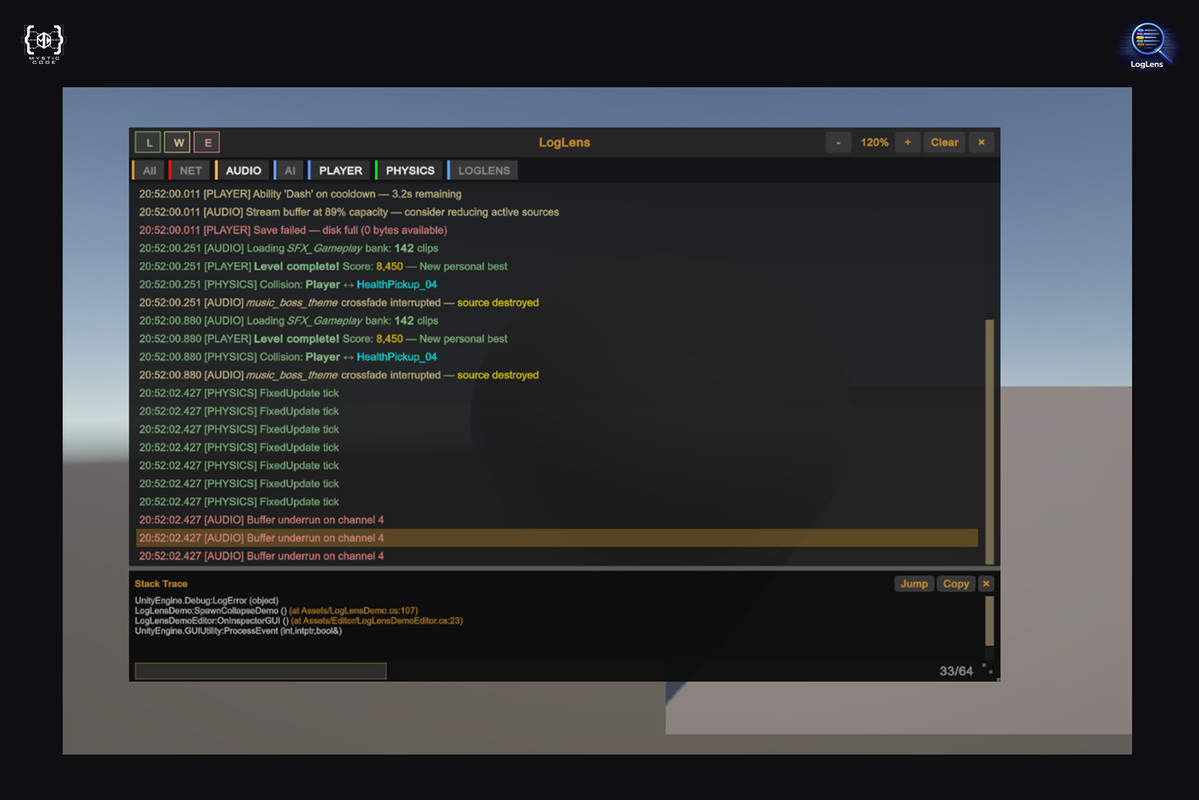The image size is (1199, 800).
Task: Select the 20:52:00.251 HealthPickup_04 collision line
Action: tap(557, 285)
